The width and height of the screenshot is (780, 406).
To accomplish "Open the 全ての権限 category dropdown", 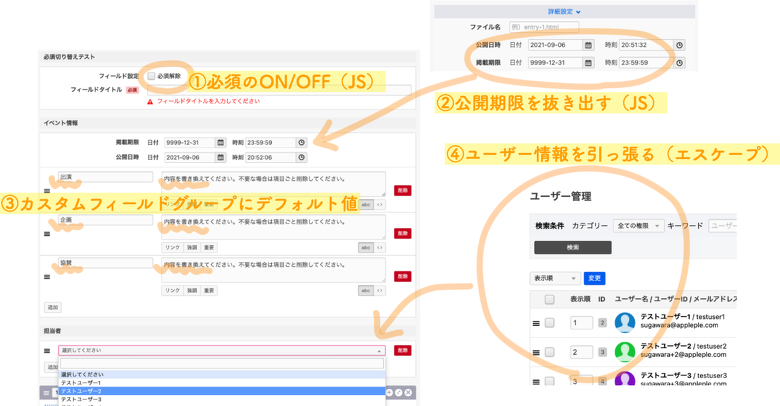I will click(x=638, y=227).
